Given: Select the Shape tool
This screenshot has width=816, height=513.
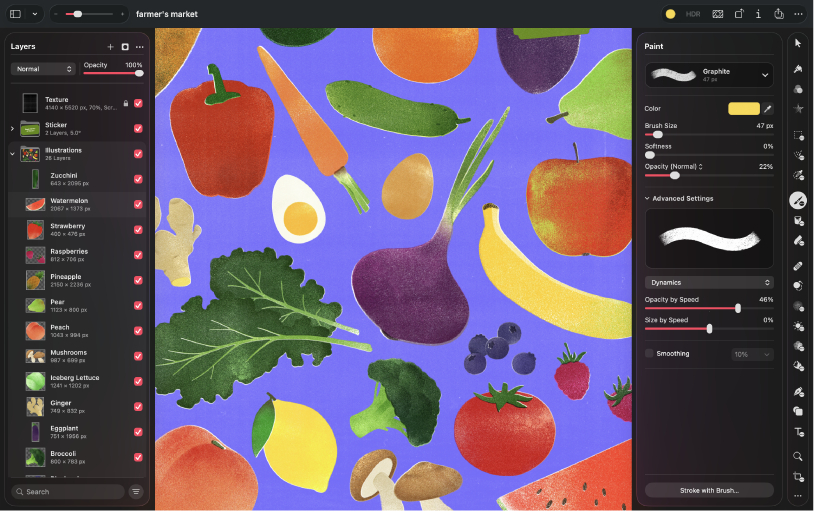Looking at the screenshot, I should (799, 412).
